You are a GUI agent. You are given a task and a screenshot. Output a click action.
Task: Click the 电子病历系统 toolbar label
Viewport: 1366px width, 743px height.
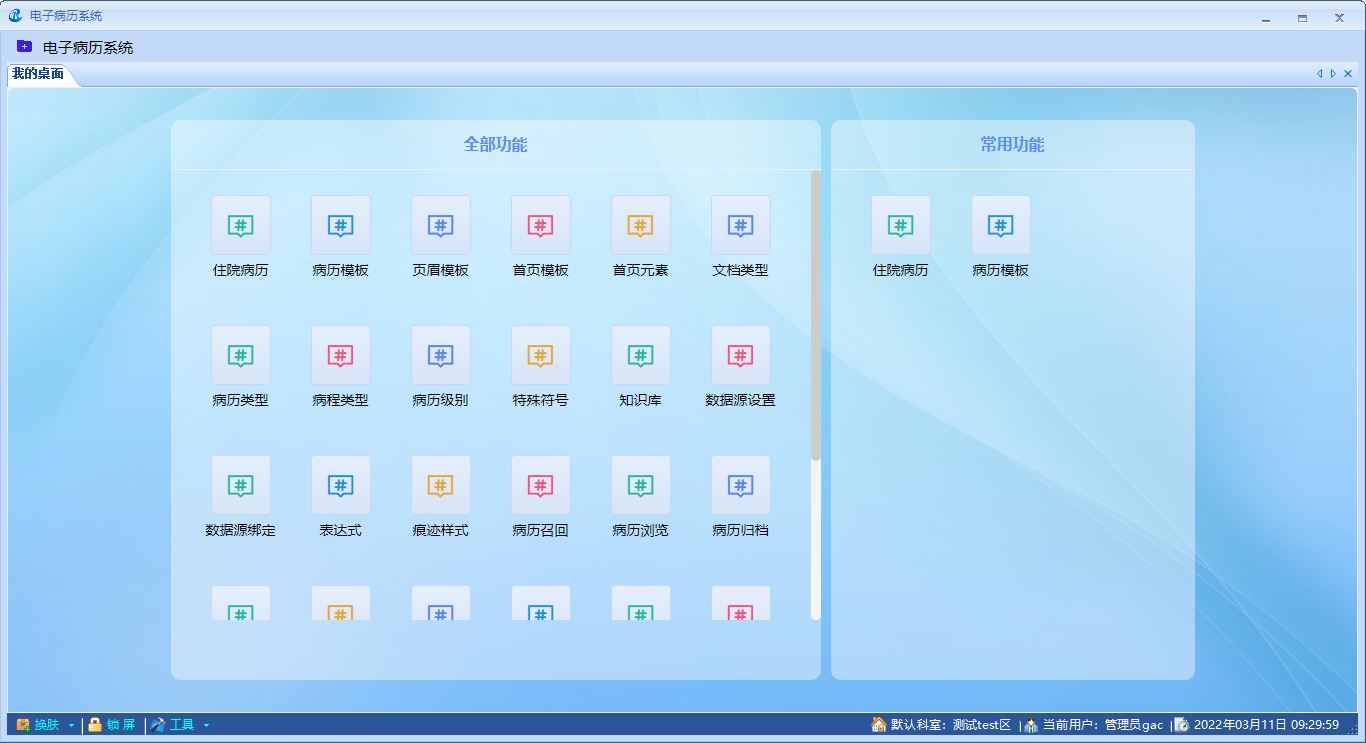tap(88, 47)
